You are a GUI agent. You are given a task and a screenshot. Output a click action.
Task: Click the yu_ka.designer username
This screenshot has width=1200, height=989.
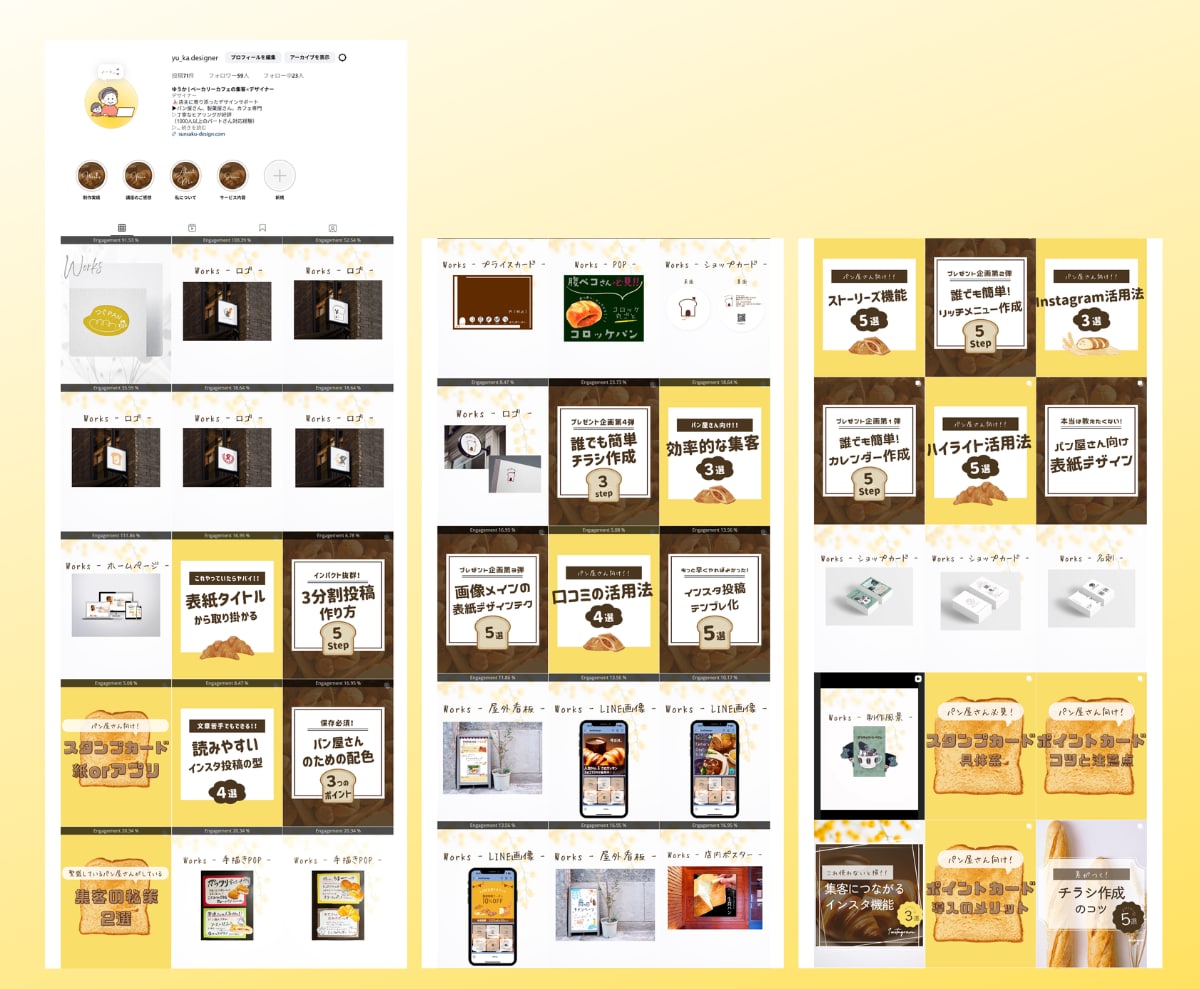click(x=195, y=58)
